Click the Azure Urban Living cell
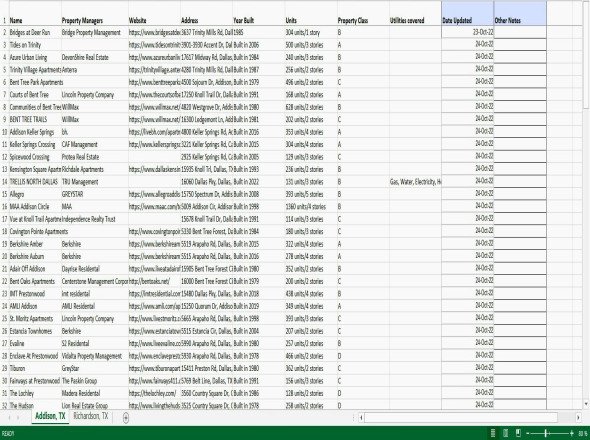Image resolution: width=590 pixels, height=440 pixels. (35, 57)
